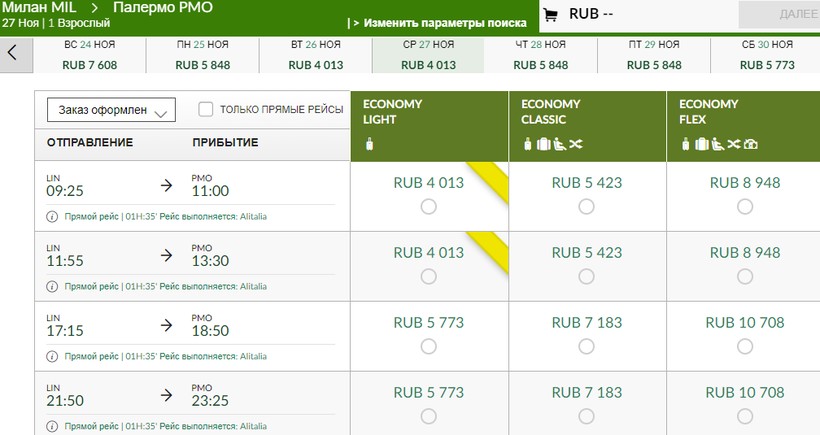Click flight change arrows icon under Economy Classic
Viewport: 820px width, 435px height.
[x=575, y=144]
